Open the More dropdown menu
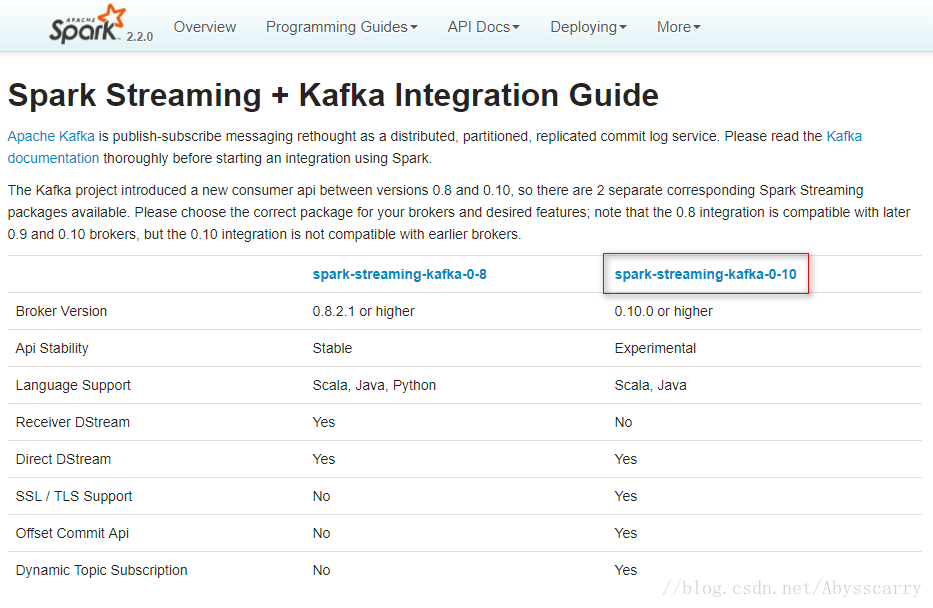 click(678, 27)
